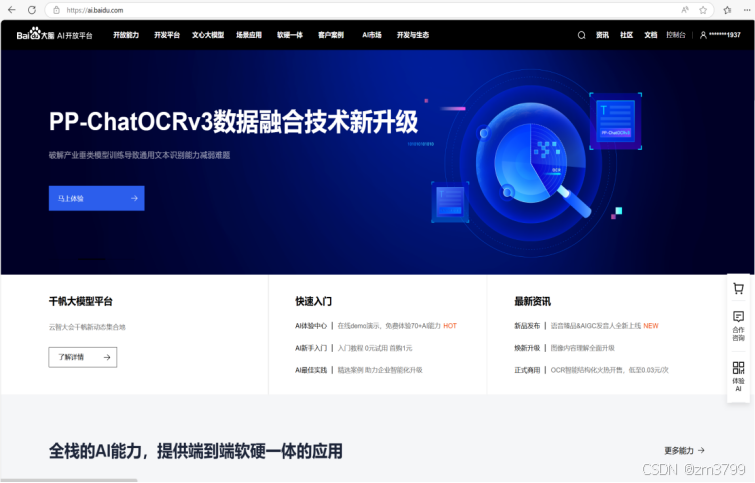Open the 焕新升级 news item
Viewport: 755px width, 483px height.
(527, 348)
